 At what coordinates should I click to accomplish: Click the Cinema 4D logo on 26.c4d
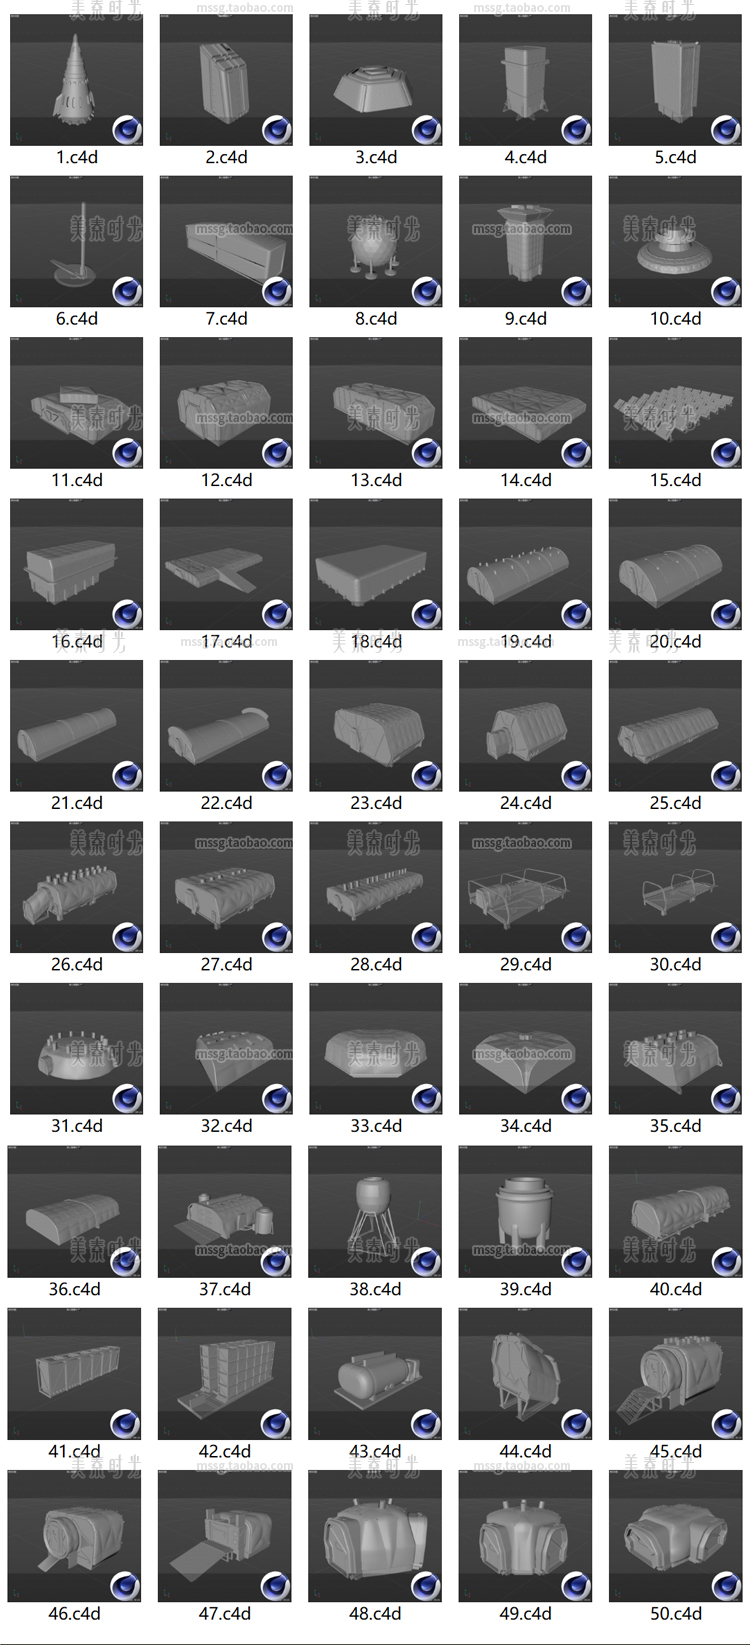pyautogui.click(x=127, y=938)
